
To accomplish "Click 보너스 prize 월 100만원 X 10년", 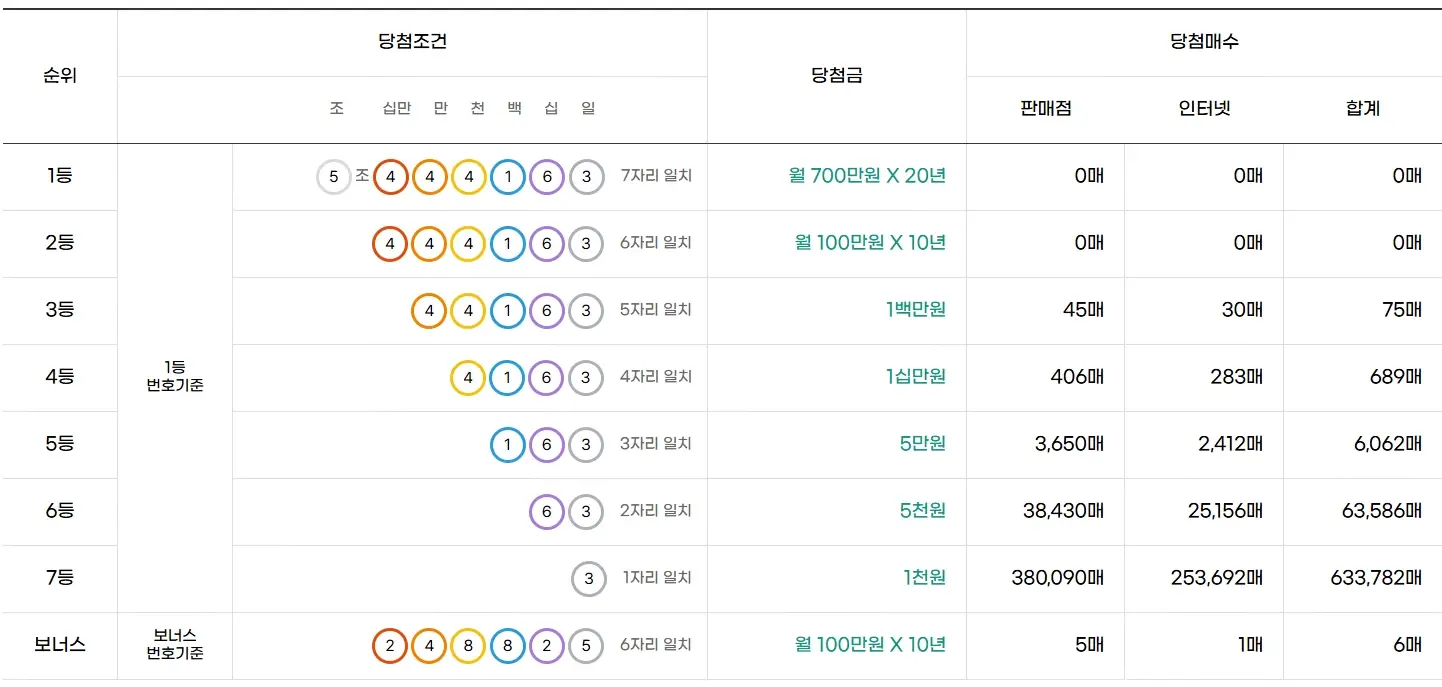I will 870,645.
